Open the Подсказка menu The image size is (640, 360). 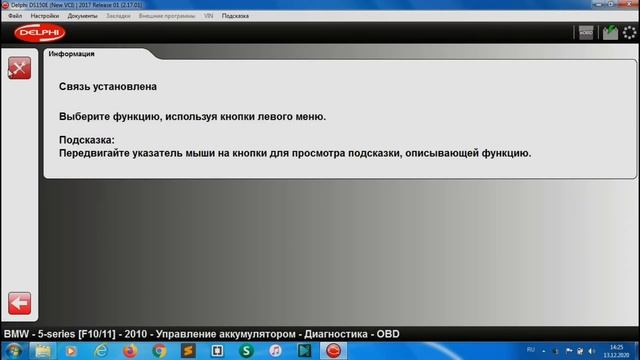pos(235,16)
